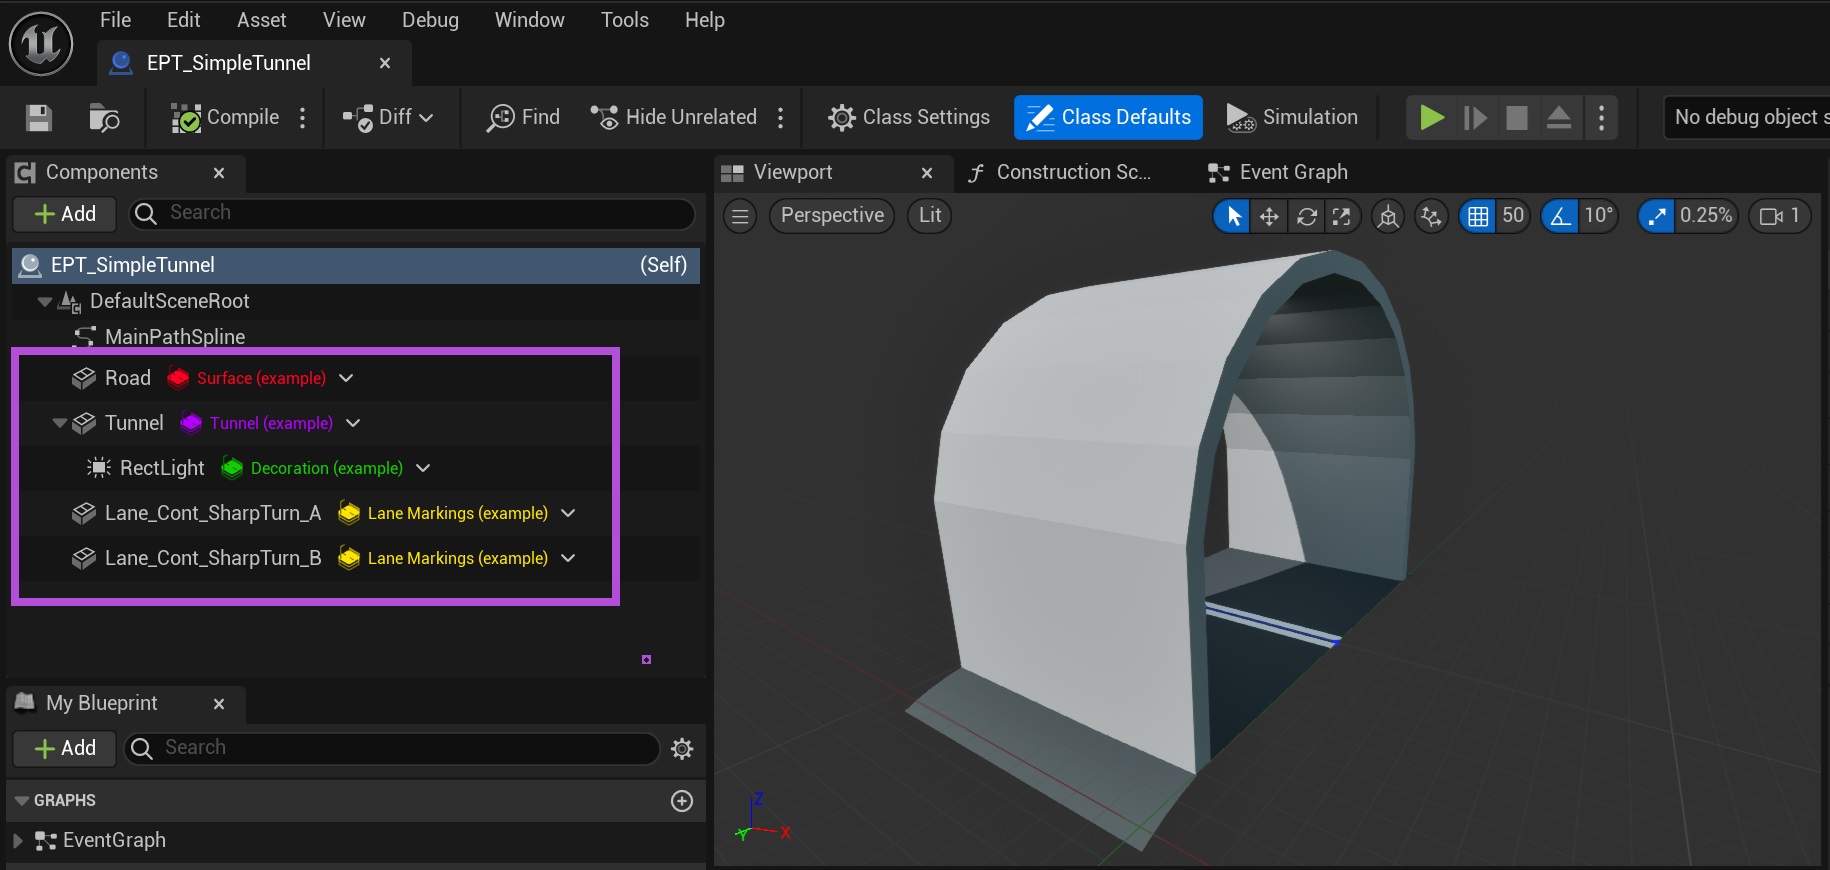Click the purple Tunnel category cube icon
This screenshot has height=870, width=1830.
(x=191, y=423)
